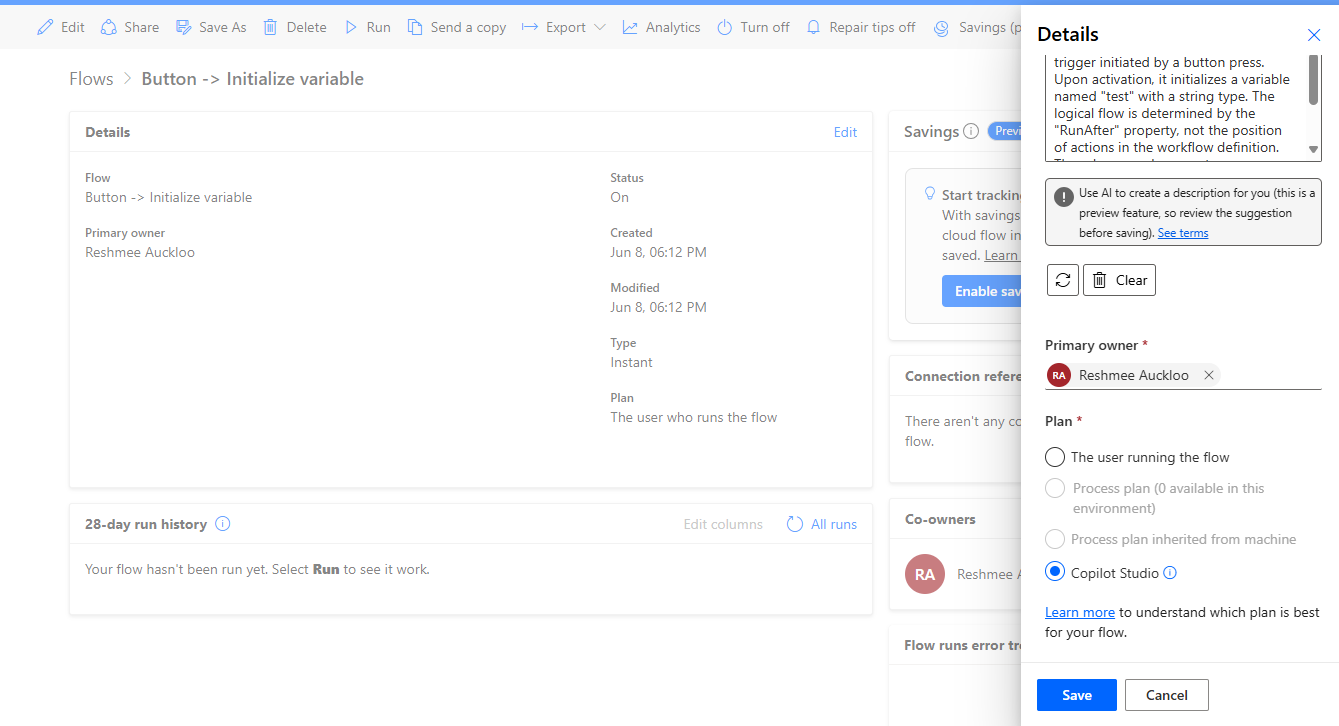Viewport: 1339px width, 726px height.
Task: Show the 28-day run history info tooltip
Action: pyautogui.click(x=222, y=523)
